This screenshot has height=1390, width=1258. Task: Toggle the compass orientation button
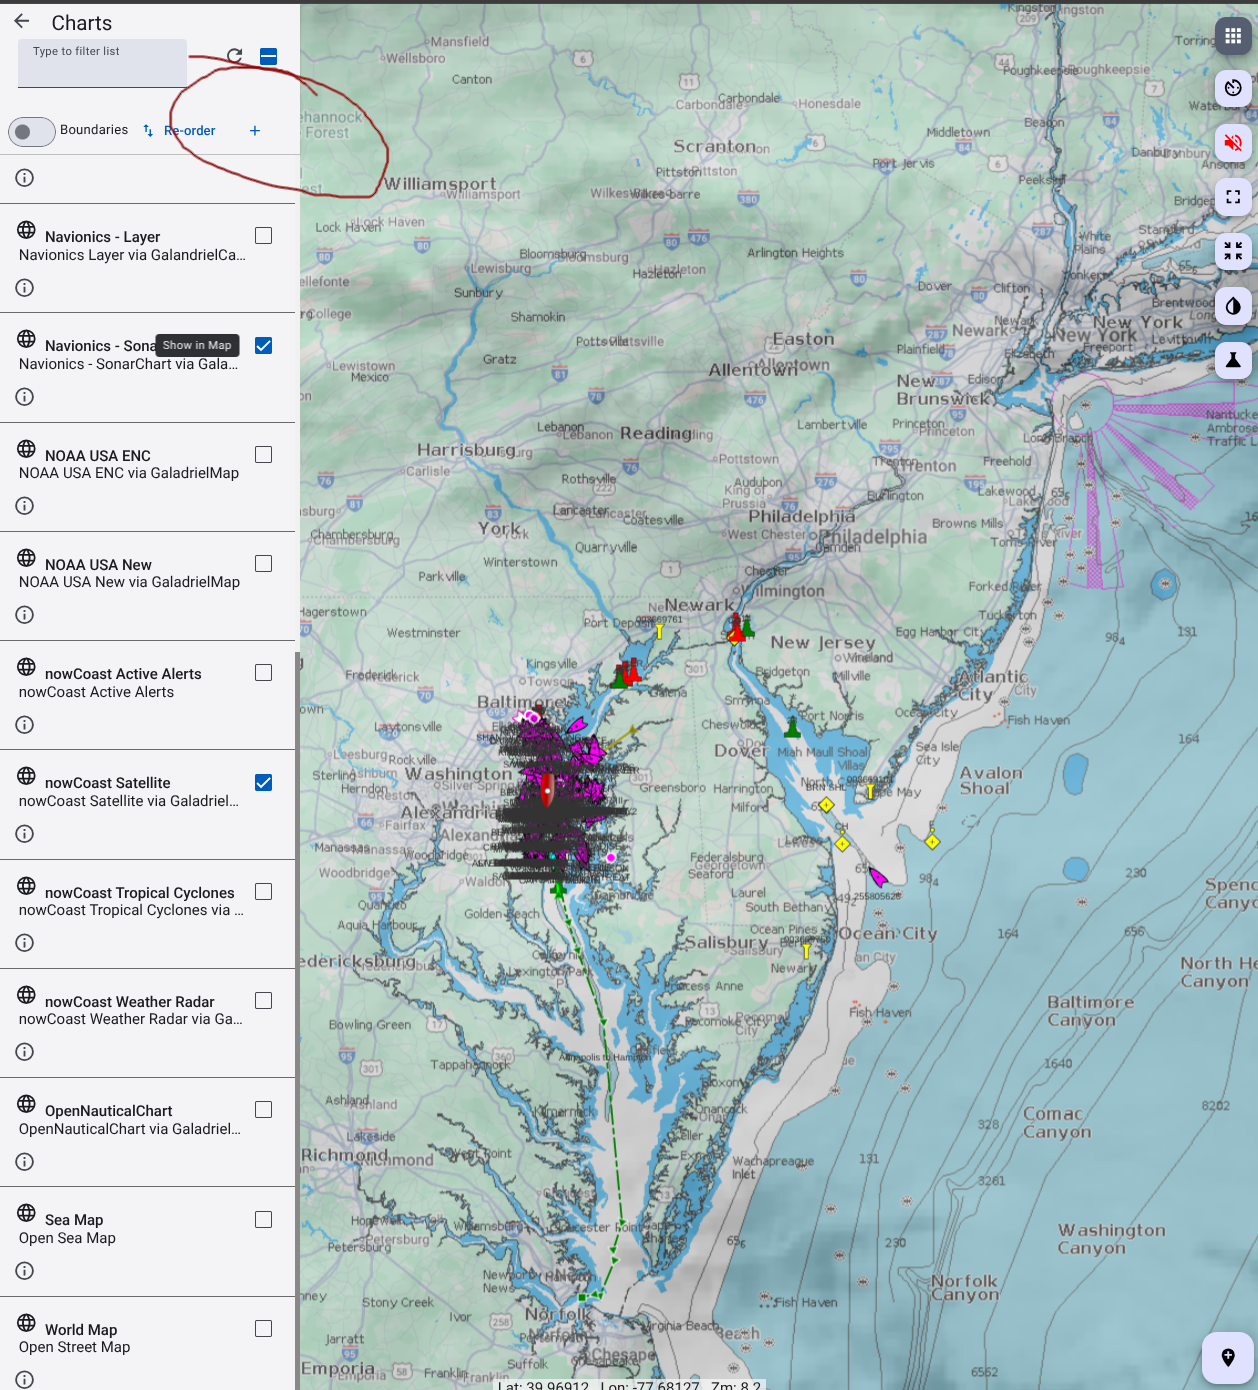point(1233,88)
